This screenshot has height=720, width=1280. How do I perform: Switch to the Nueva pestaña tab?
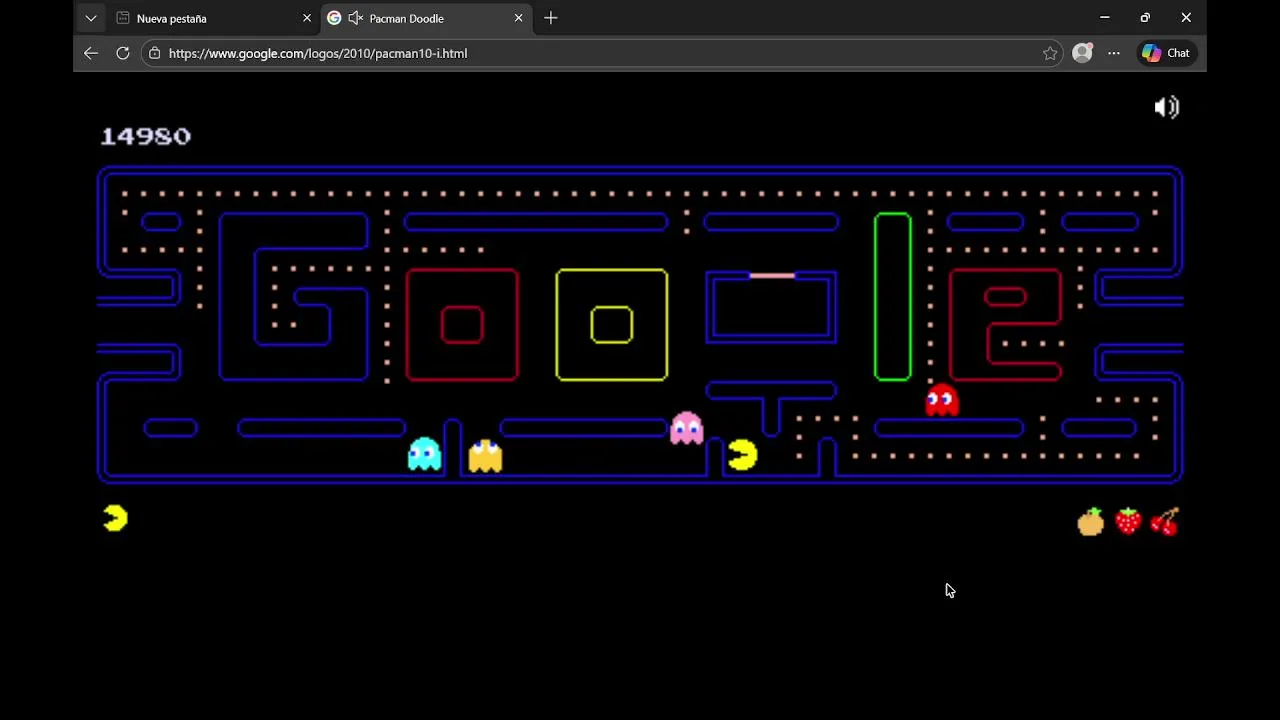click(215, 18)
